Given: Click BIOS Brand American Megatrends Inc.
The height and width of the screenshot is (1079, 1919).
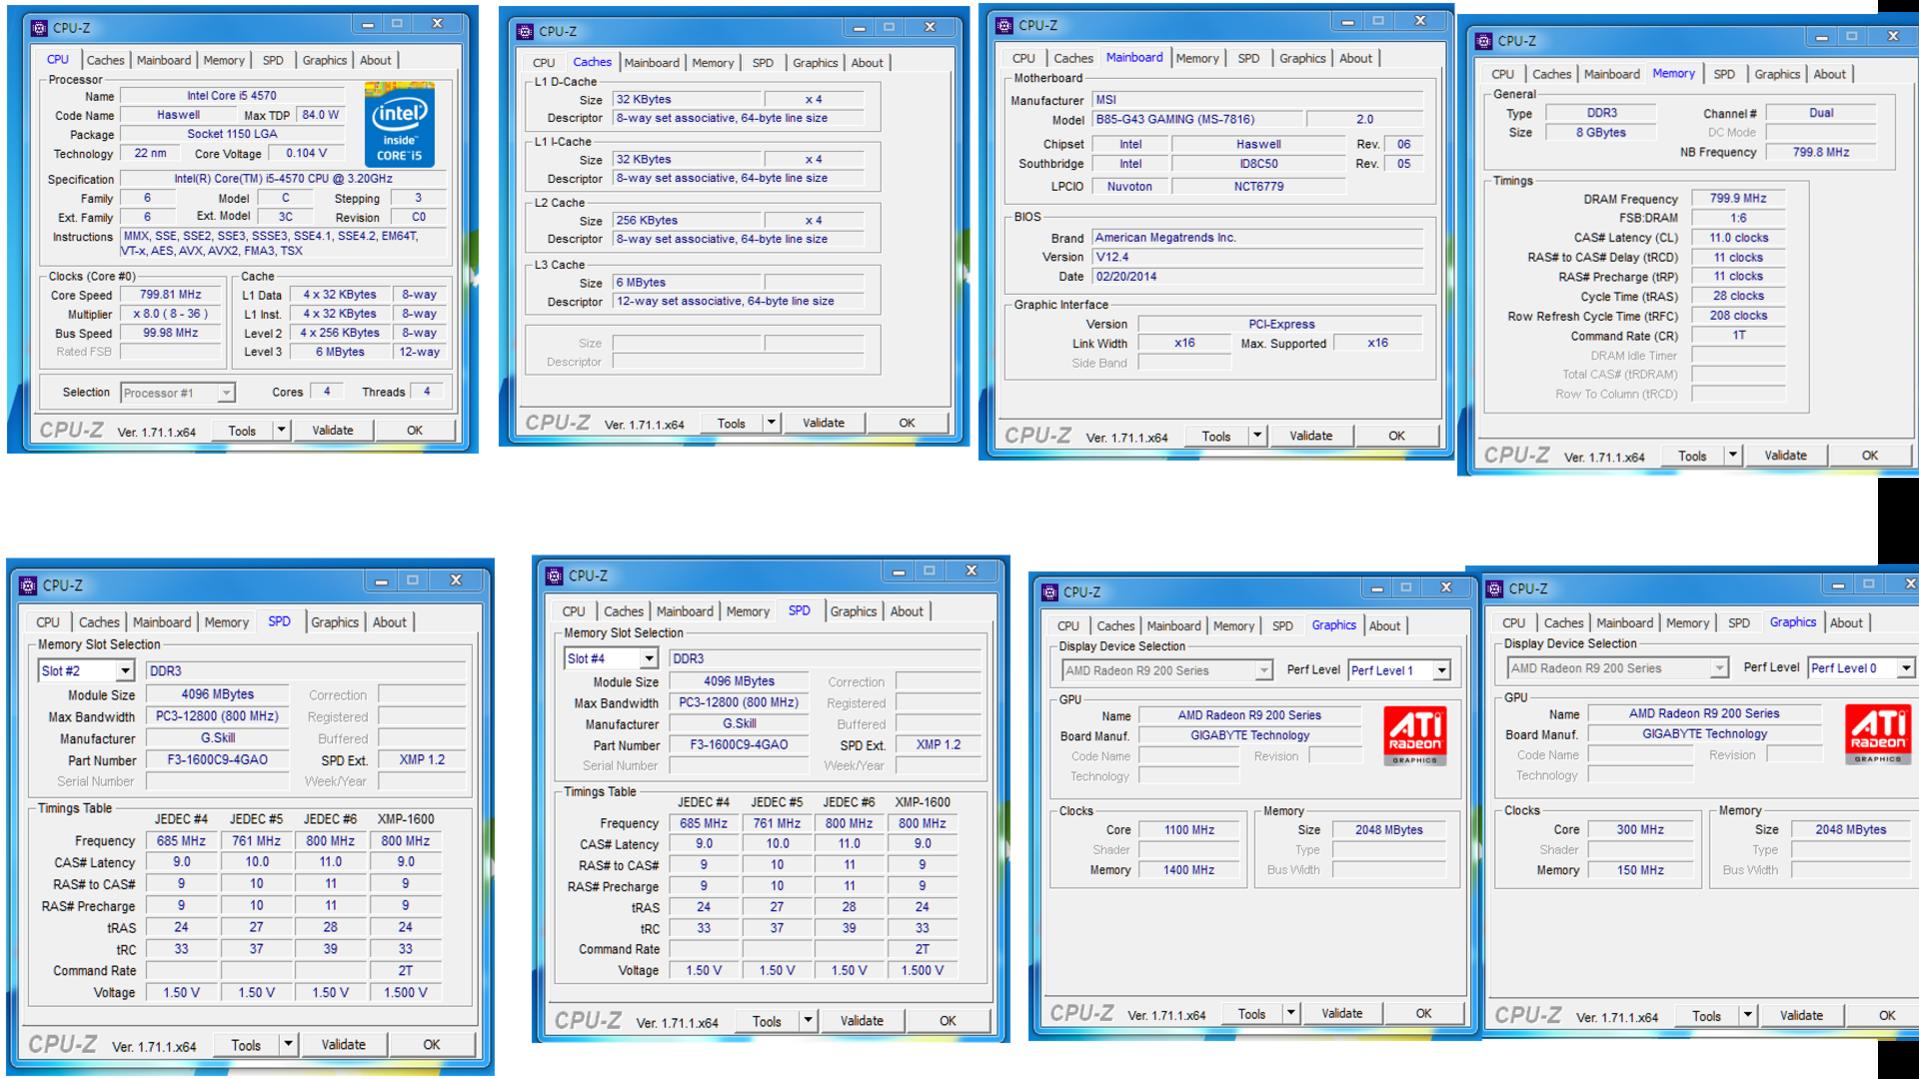Looking at the screenshot, I should [1257, 238].
